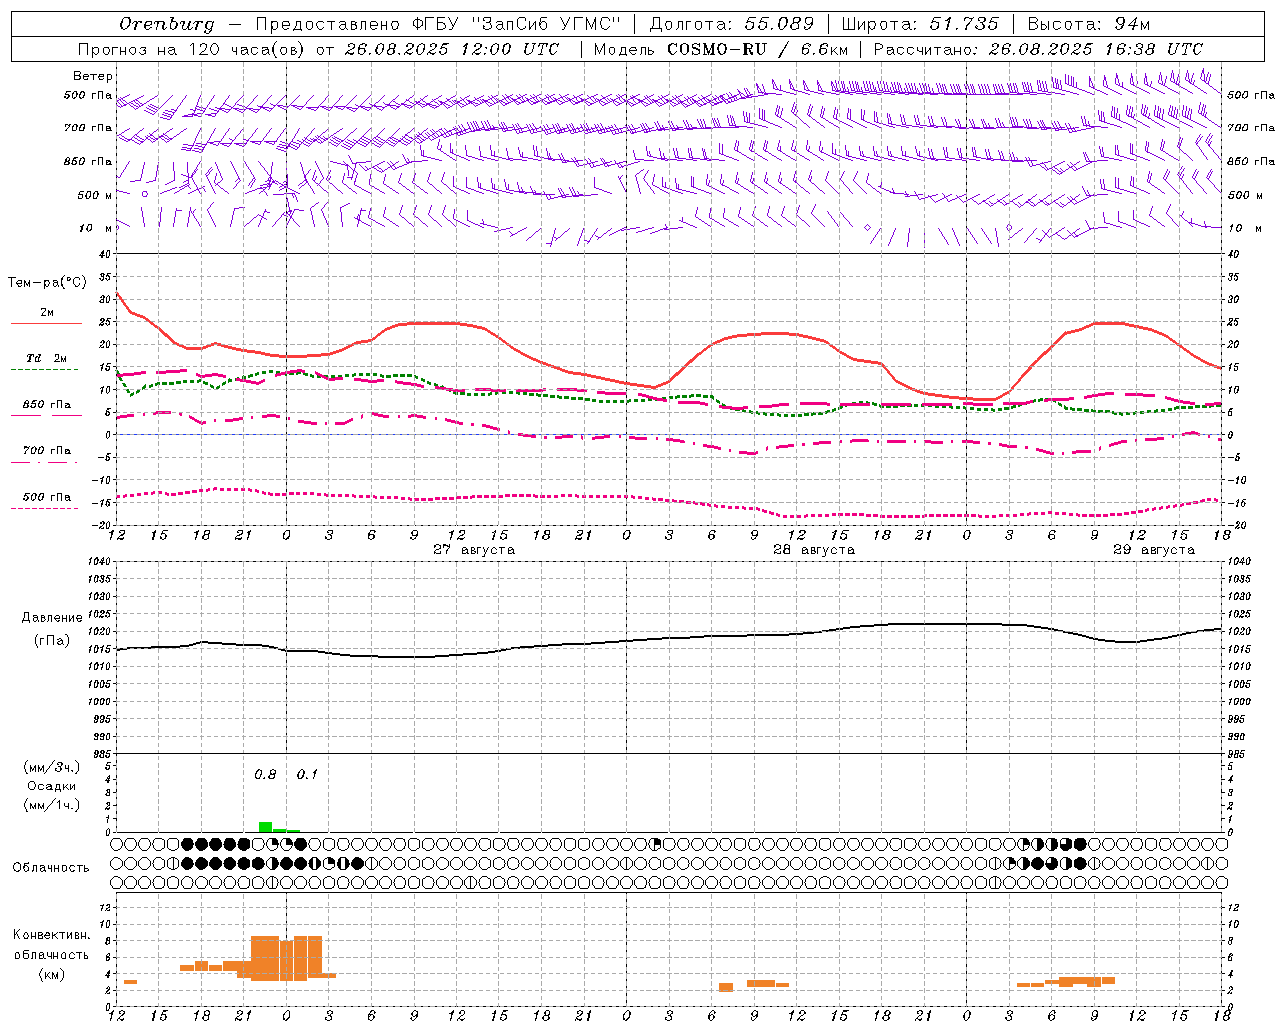Click the 'Облачность' cloud cover row label
Screen dimensions: 1280x1024
(x=51, y=868)
